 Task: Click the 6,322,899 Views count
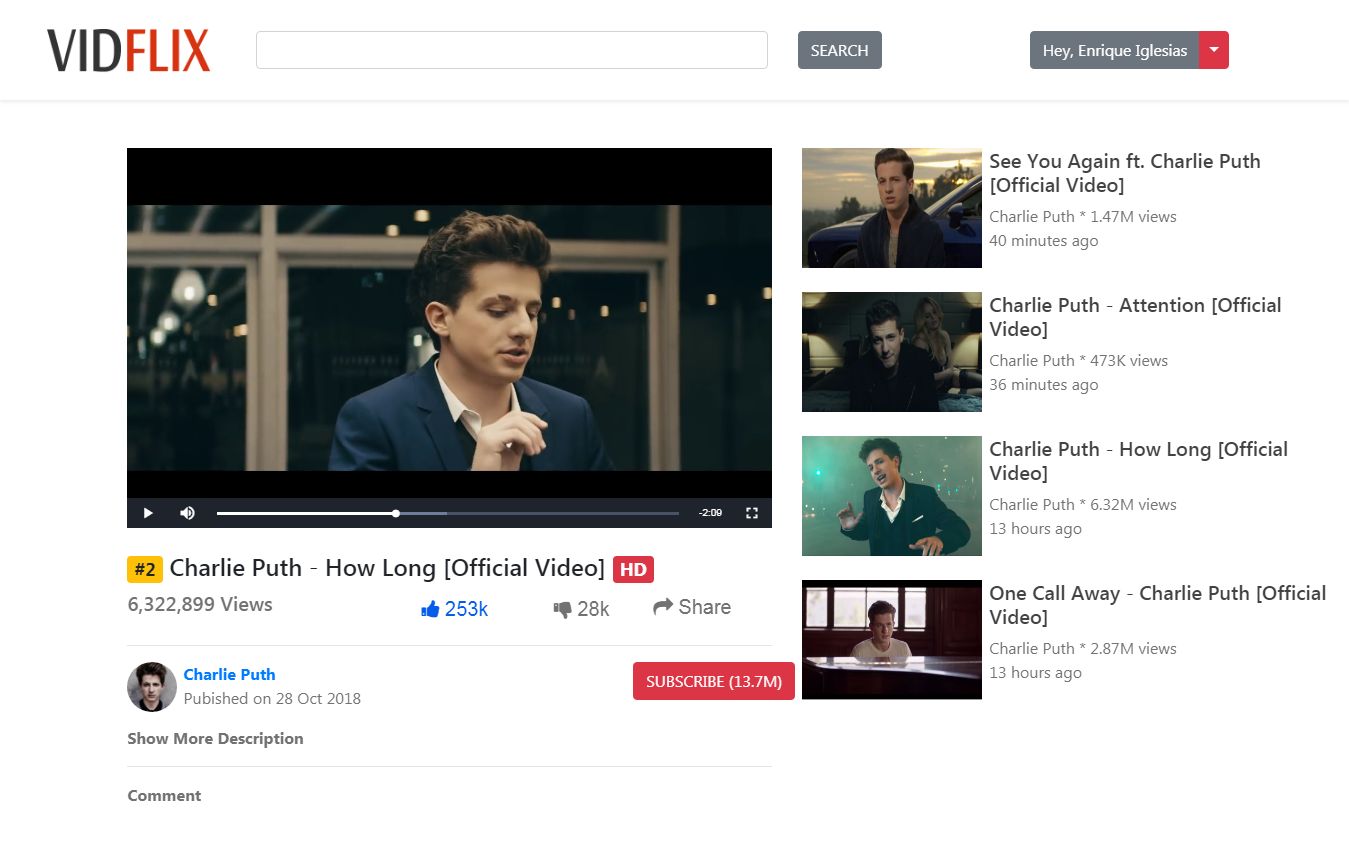pyautogui.click(x=200, y=604)
